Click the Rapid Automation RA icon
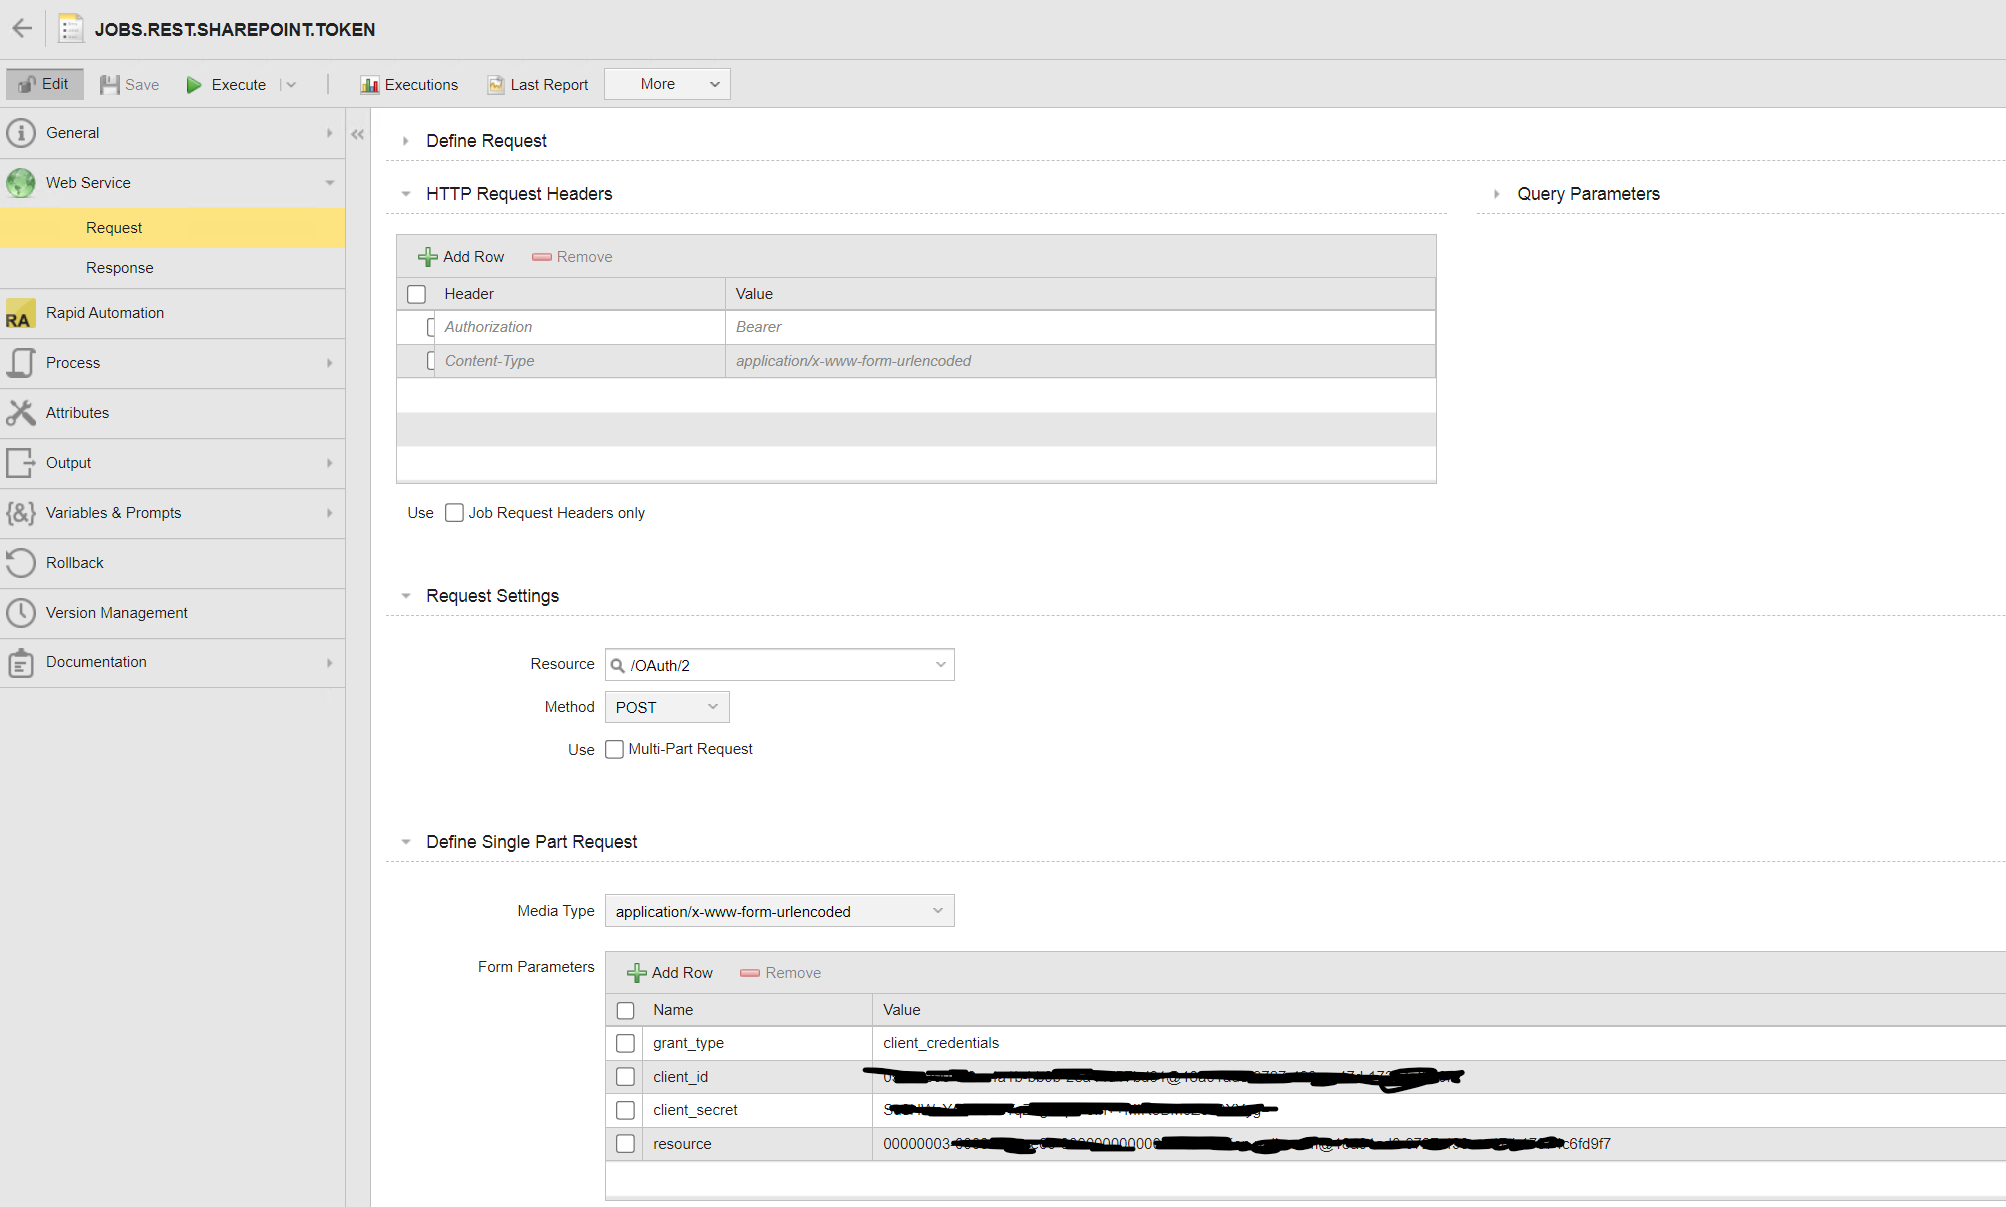2006x1207 pixels. (x=19, y=313)
